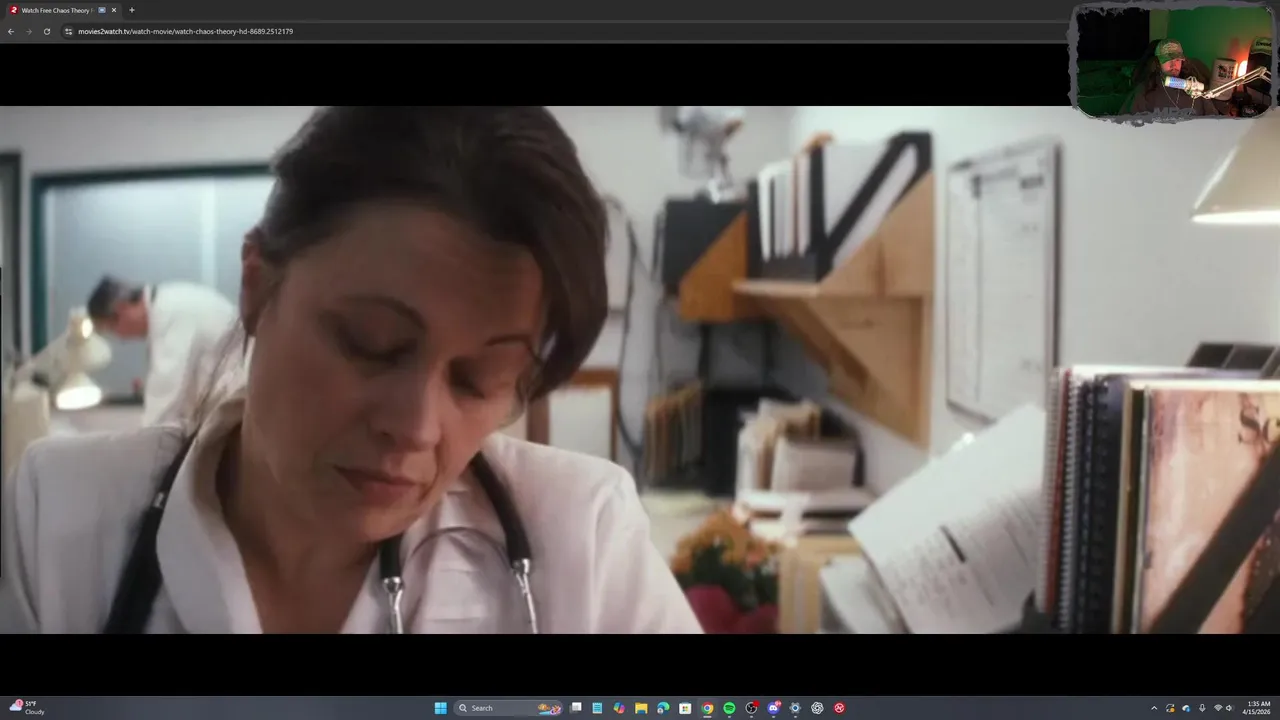Open Task View on the taskbar
The width and height of the screenshot is (1280, 720).
click(576, 708)
